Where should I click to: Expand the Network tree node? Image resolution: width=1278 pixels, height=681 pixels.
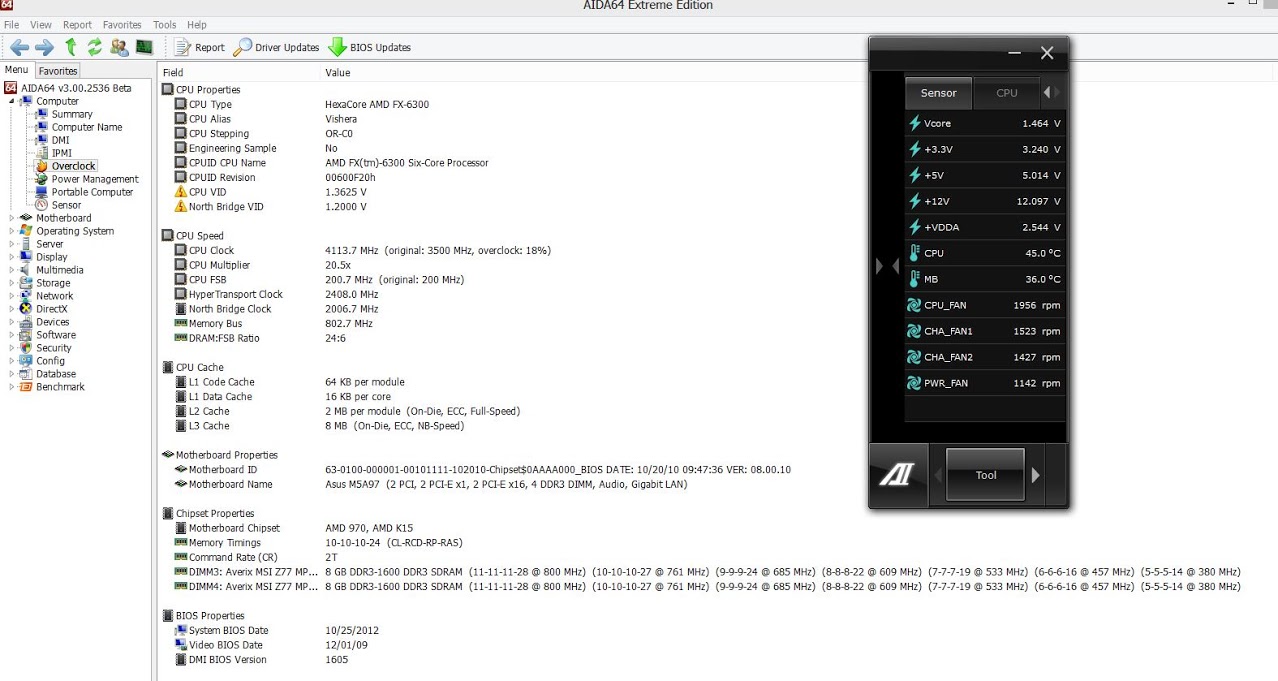(x=12, y=296)
